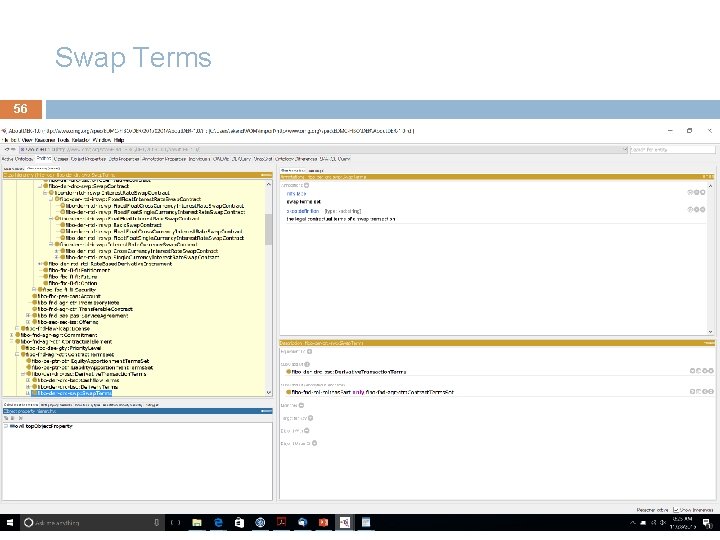Collapse the InterestRateSwapContract node
This screenshot has width=720, height=540.
click(x=45, y=193)
